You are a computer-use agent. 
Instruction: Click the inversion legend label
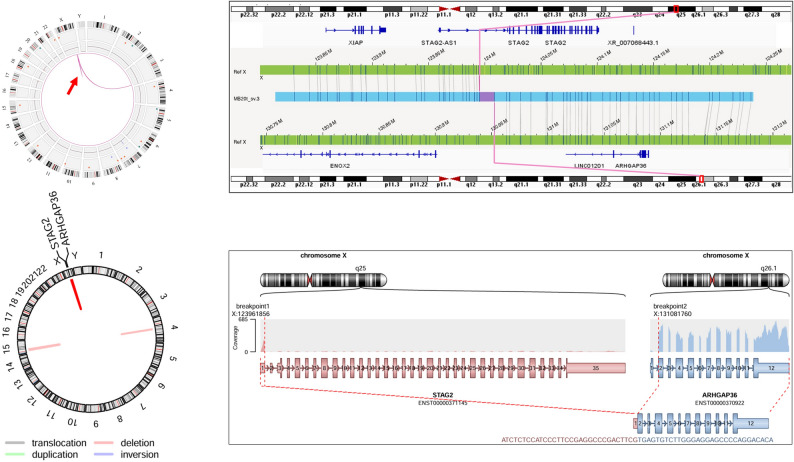139,454
